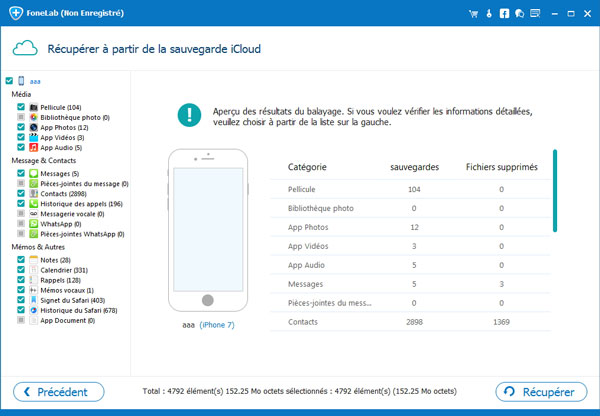Open the support chat bubbles icon
Viewport: 600px width, 416px height.
point(519,14)
